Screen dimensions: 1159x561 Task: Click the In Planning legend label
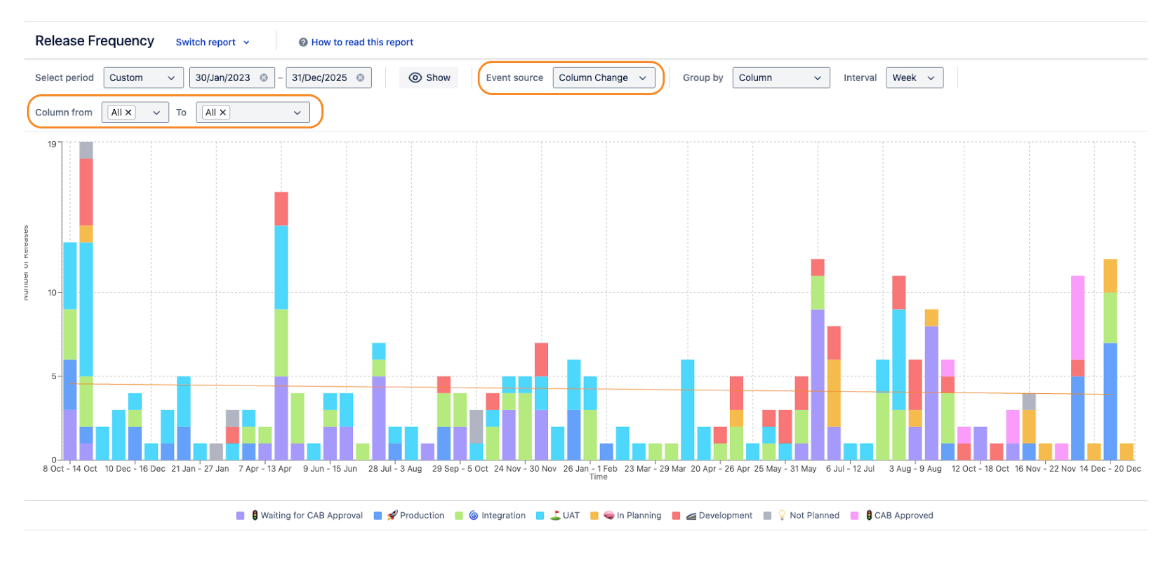639,515
